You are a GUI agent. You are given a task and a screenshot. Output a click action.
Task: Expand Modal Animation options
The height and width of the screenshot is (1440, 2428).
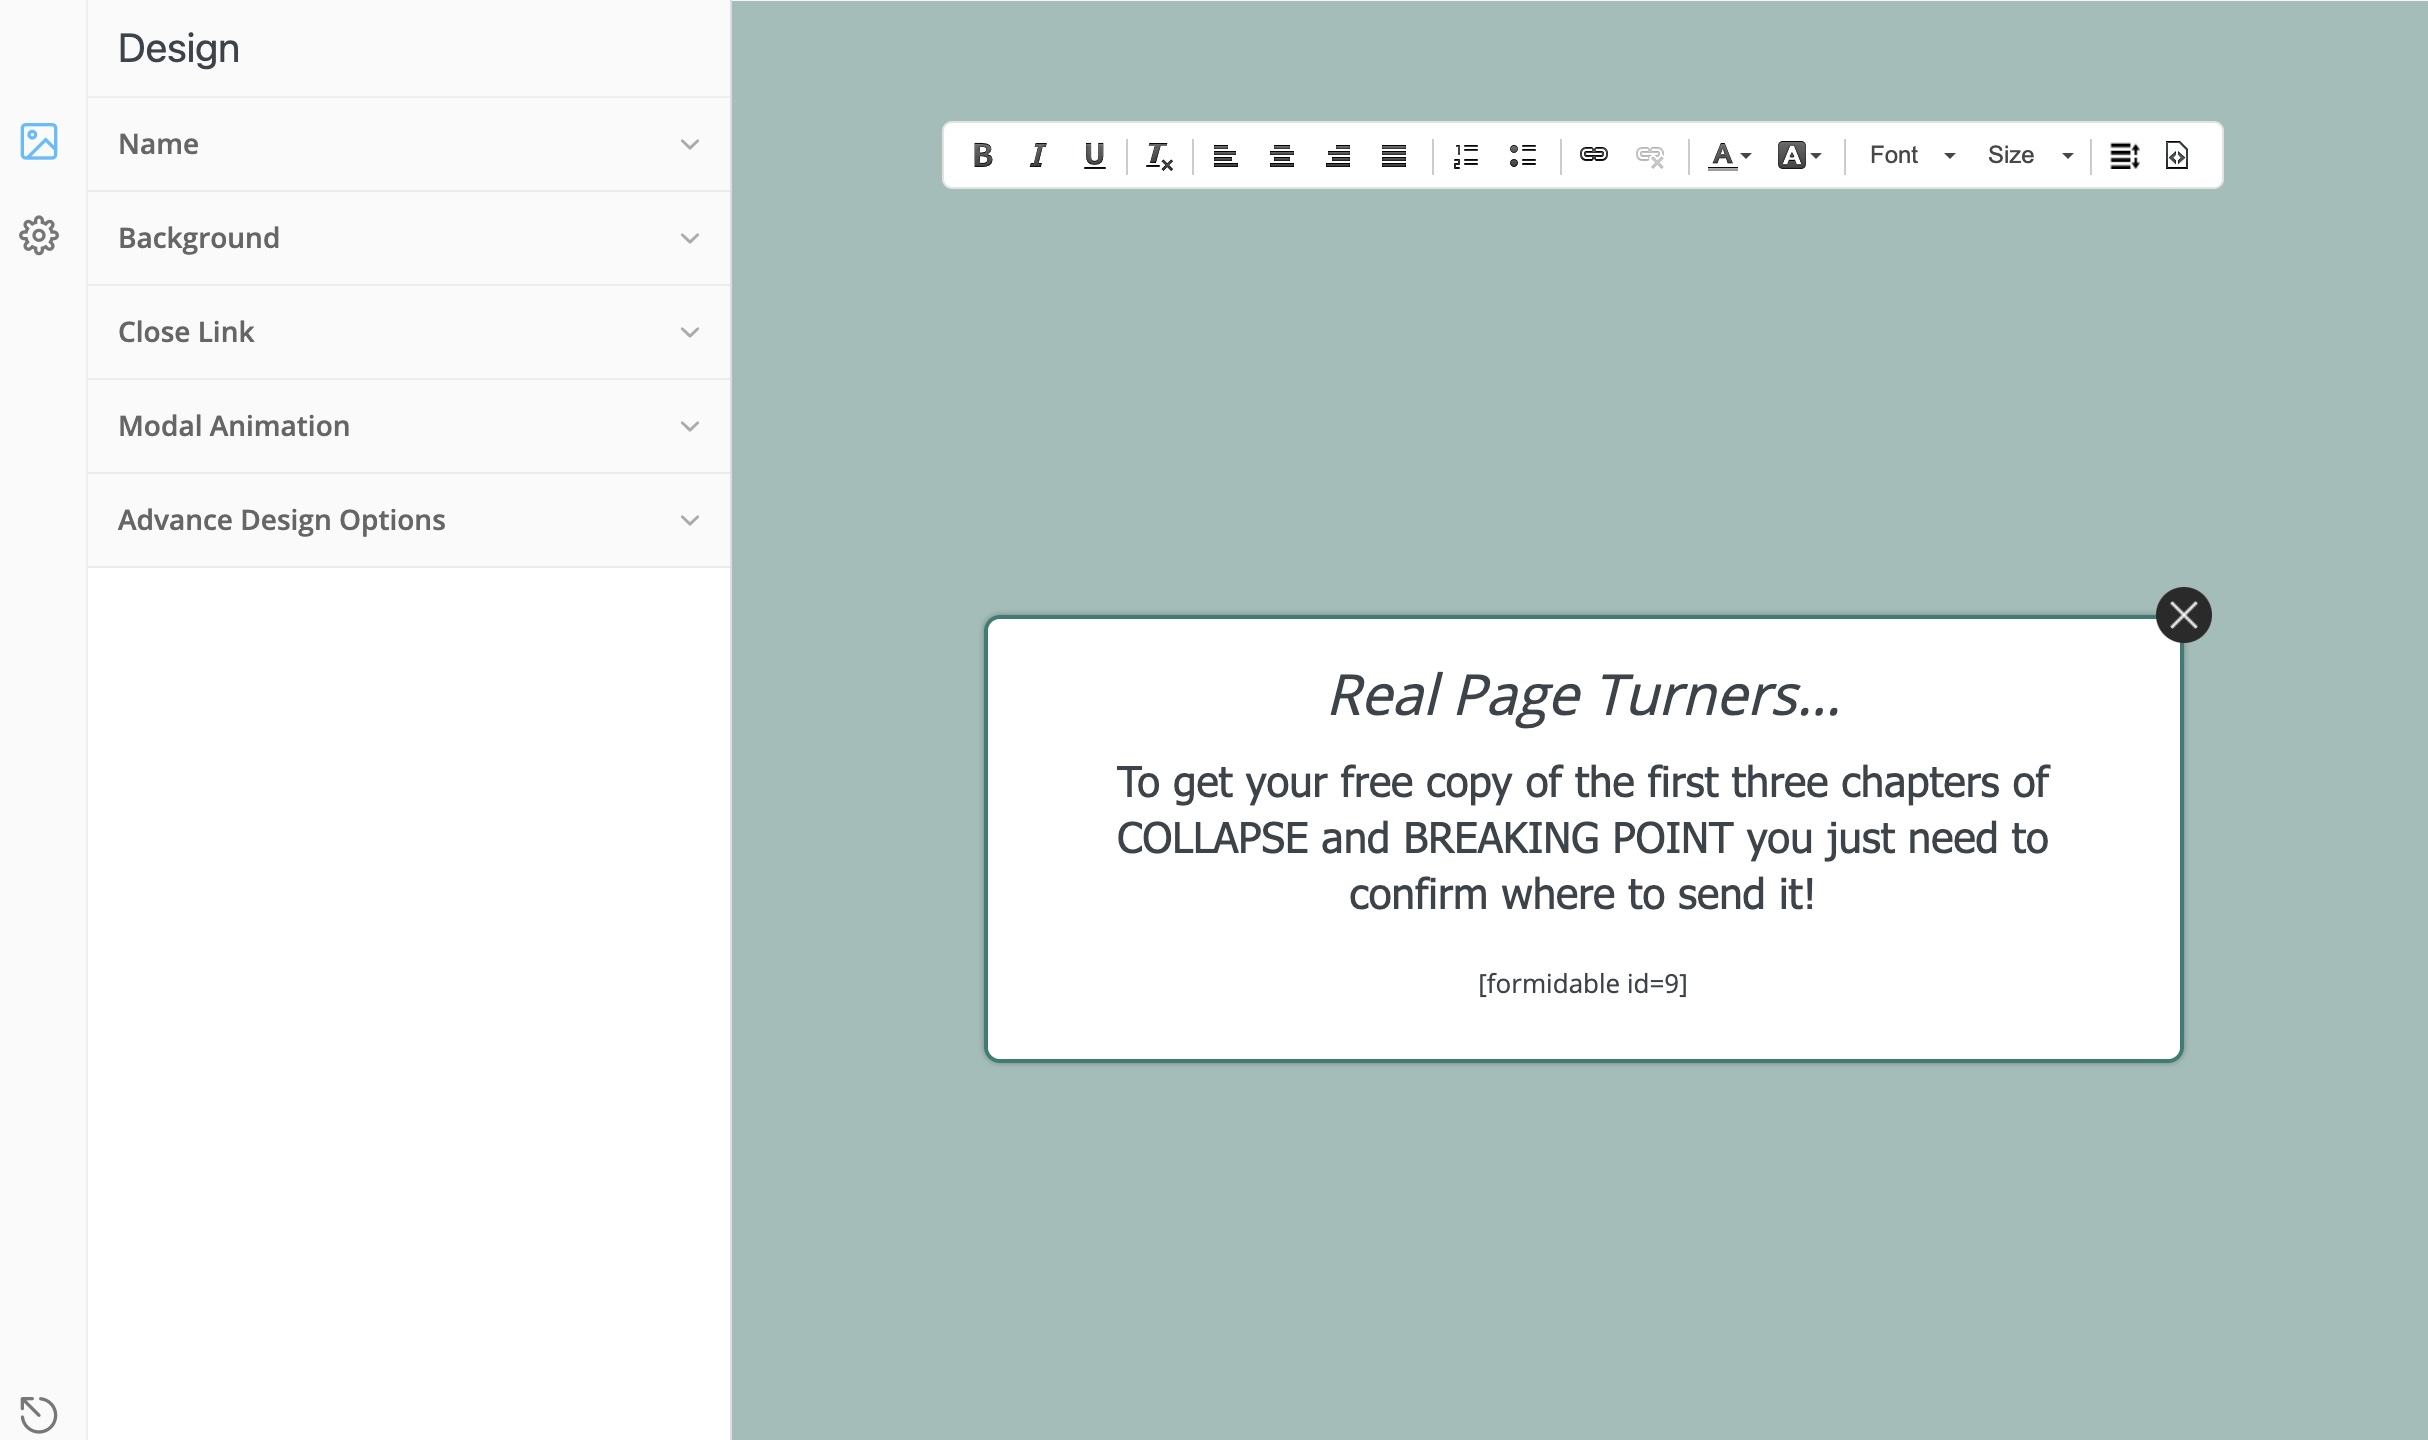tap(408, 426)
